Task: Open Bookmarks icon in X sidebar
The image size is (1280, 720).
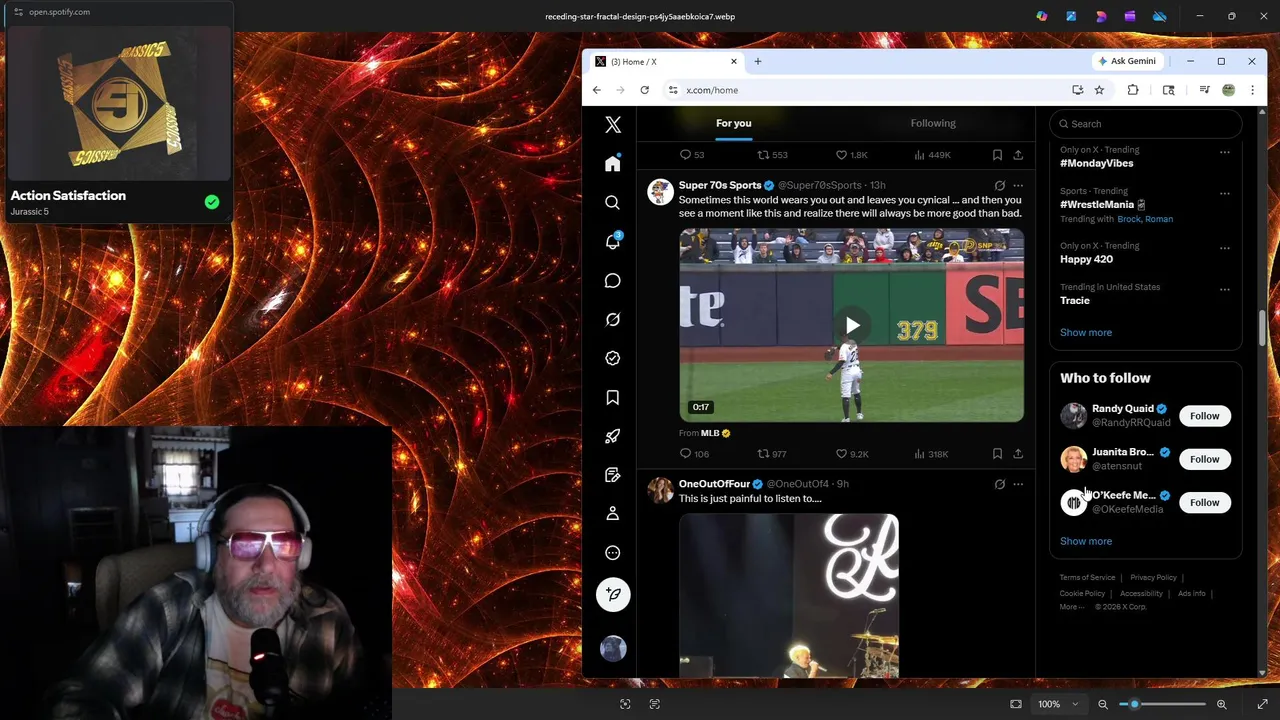Action: coord(613,397)
